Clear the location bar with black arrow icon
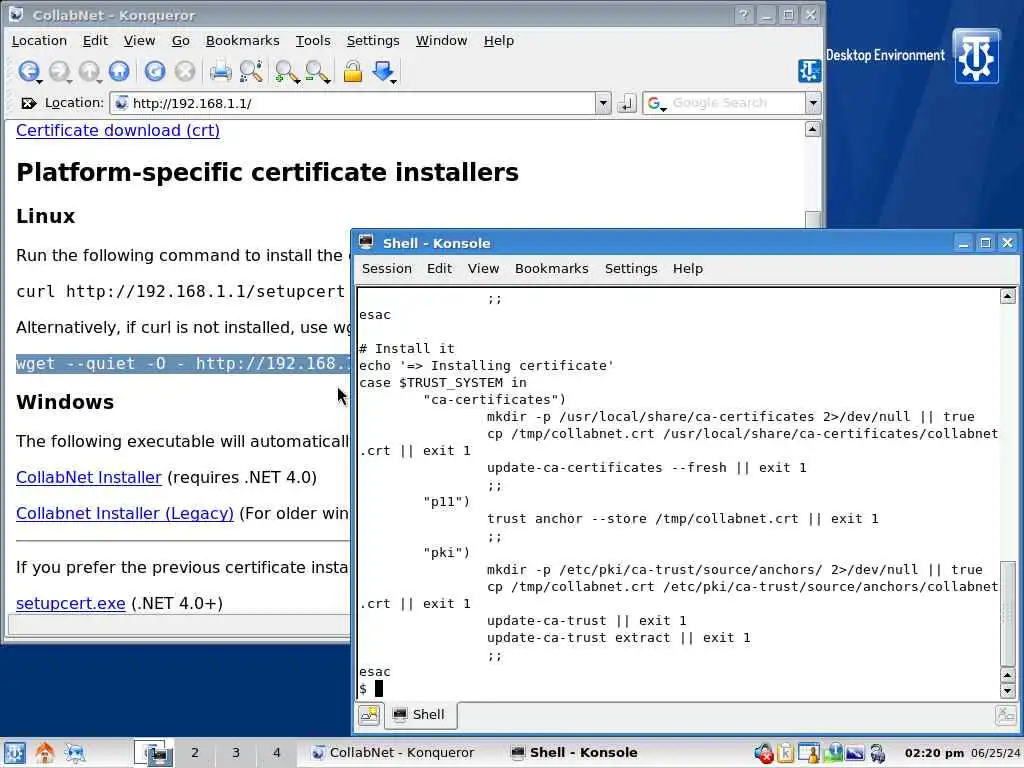The image size is (1024, 768). pos(28,103)
